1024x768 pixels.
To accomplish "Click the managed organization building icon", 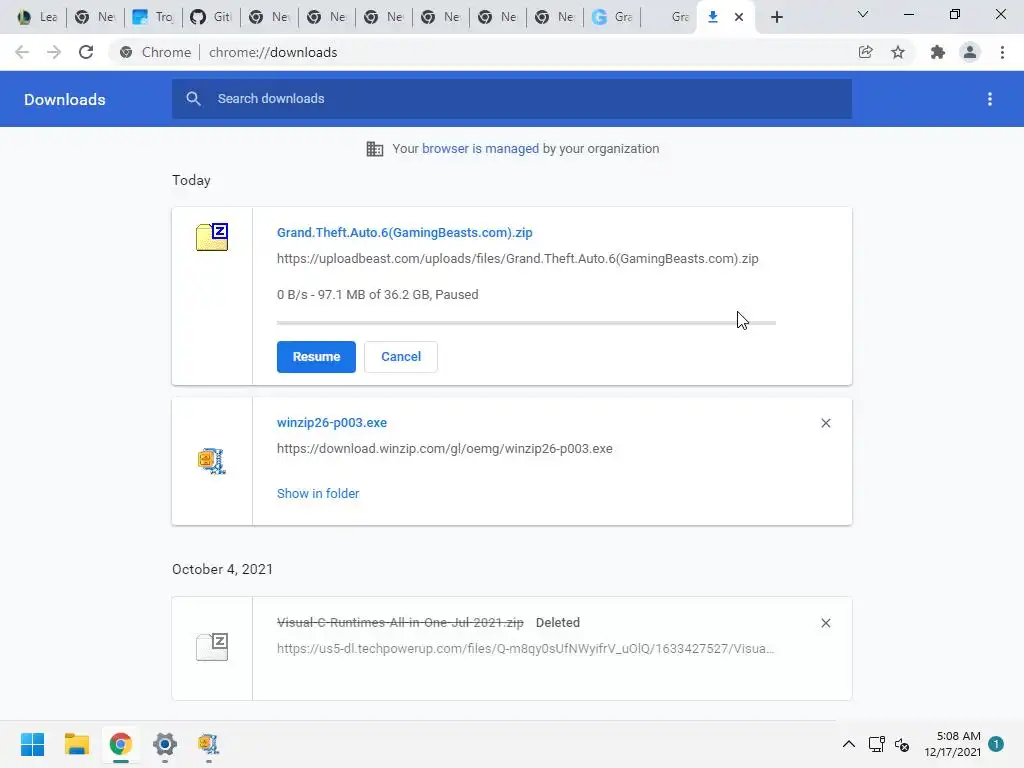I will tap(375, 149).
